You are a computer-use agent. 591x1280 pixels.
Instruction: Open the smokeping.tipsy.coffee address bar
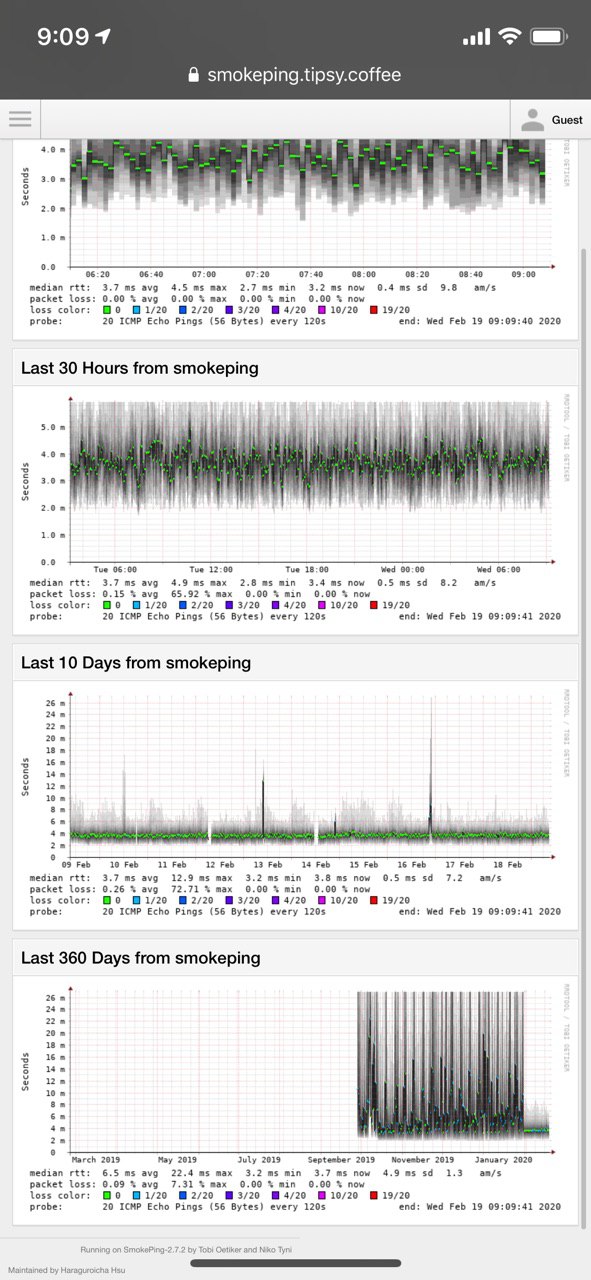click(x=294, y=75)
